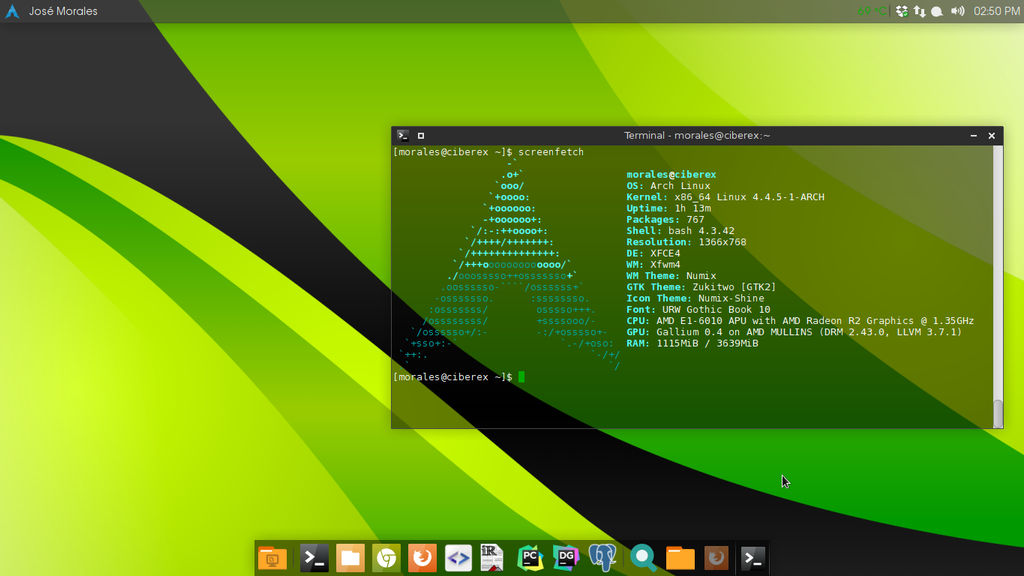Launch DataGrip from the dock

click(566, 558)
